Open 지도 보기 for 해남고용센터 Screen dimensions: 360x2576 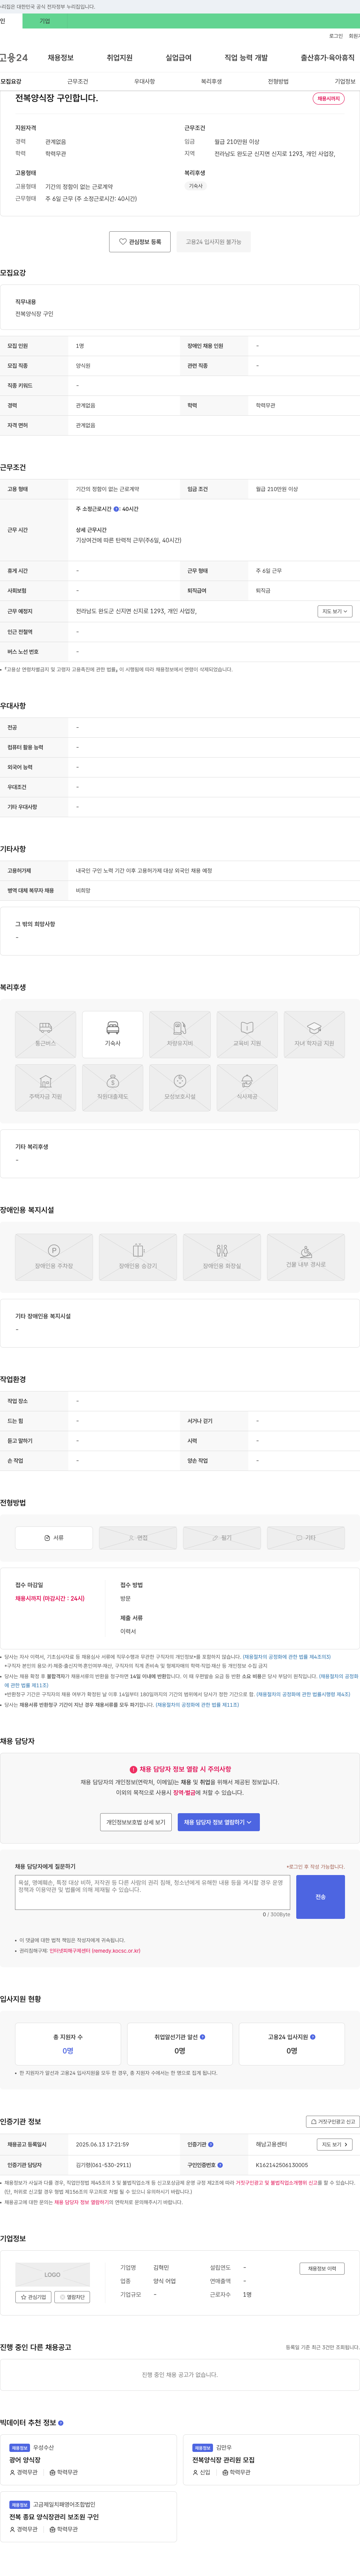click(334, 2144)
